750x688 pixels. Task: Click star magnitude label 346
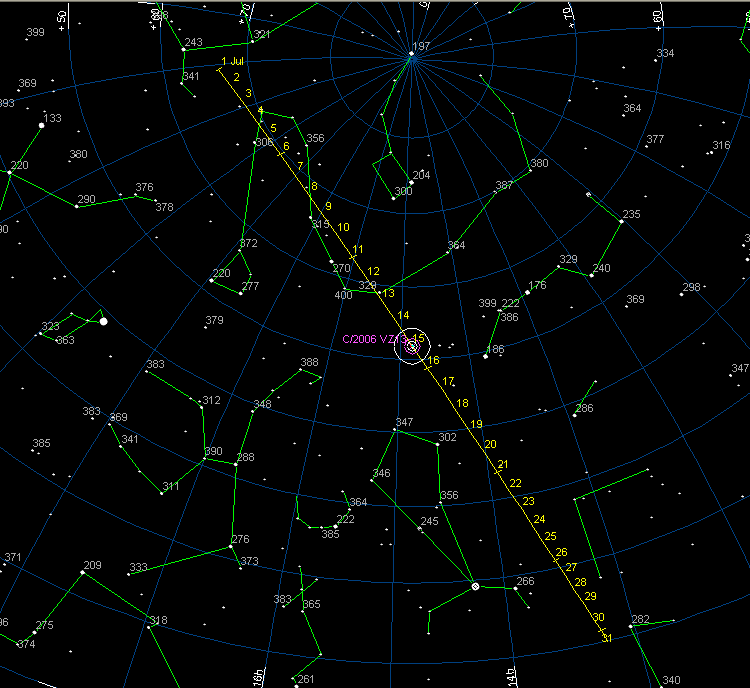click(x=381, y=473)
